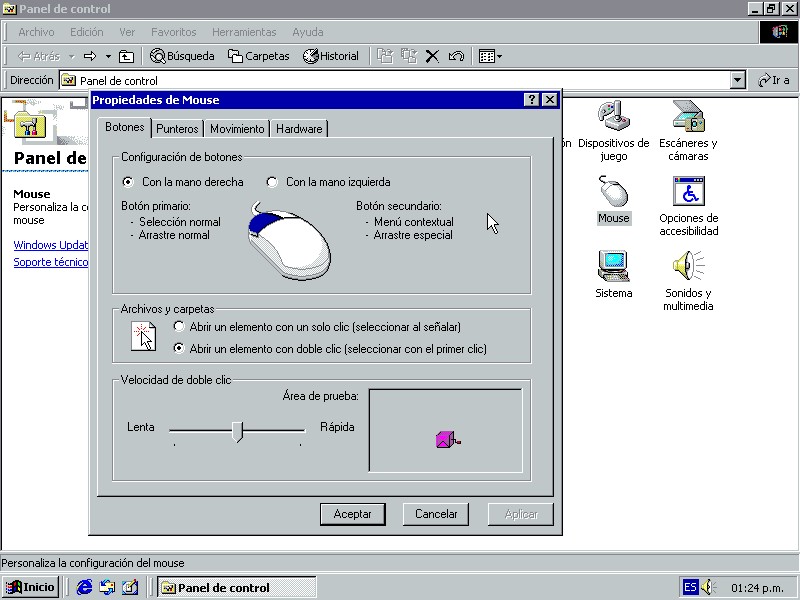Switch to the Punteros tab
The height and width of the screenshot is (600, 800).
tap(177, 129)
